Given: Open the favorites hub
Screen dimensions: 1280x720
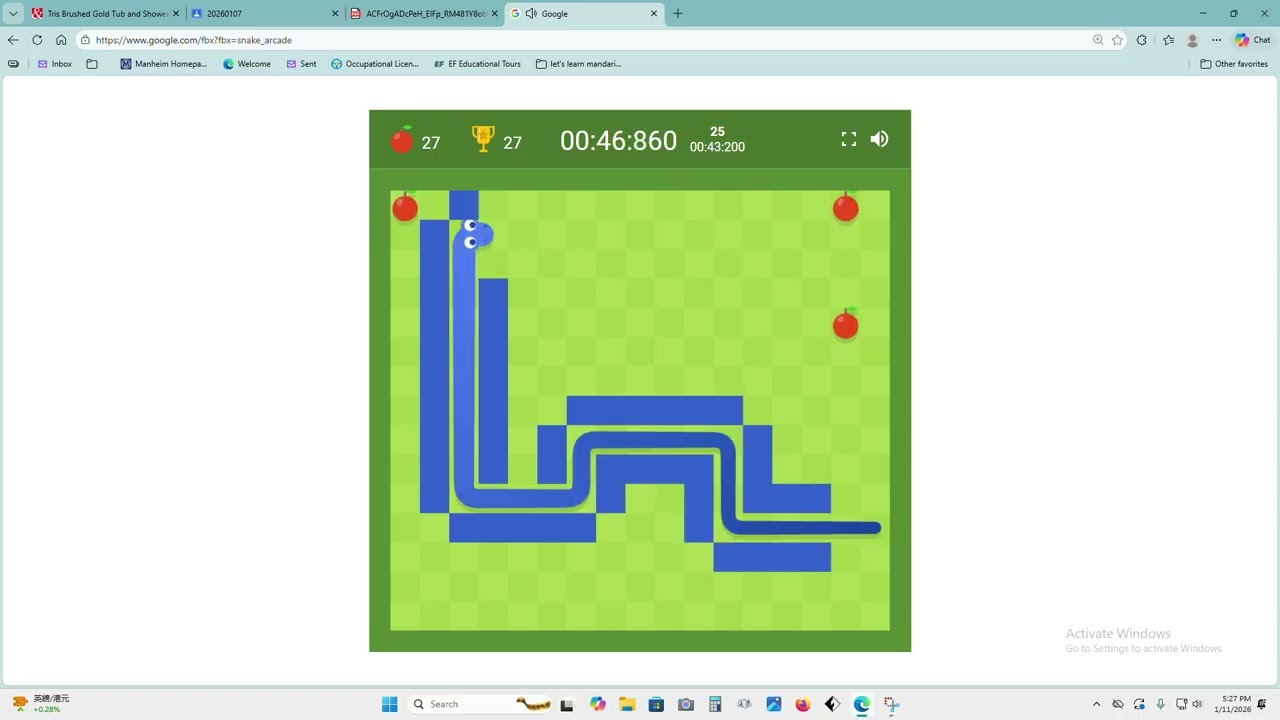Looking at the screenshot, I should [x=1168, y=40].
